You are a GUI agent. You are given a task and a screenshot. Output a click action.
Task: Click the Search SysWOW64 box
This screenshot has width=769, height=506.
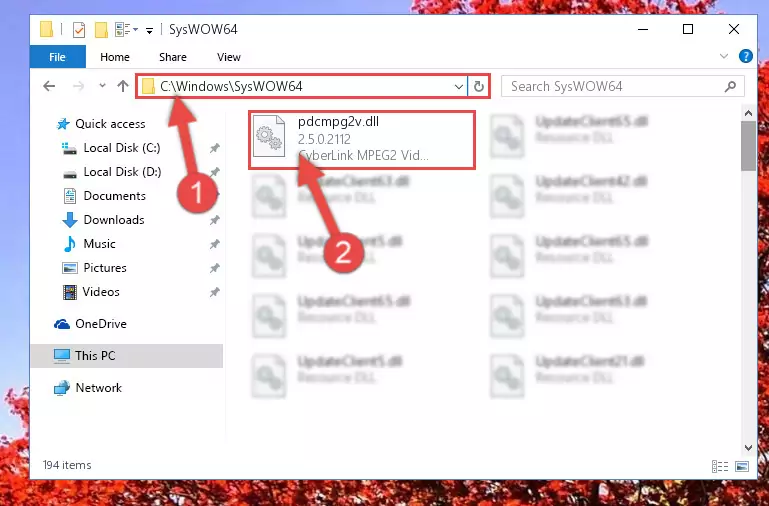pyautogui.click(x=623, y=86)
